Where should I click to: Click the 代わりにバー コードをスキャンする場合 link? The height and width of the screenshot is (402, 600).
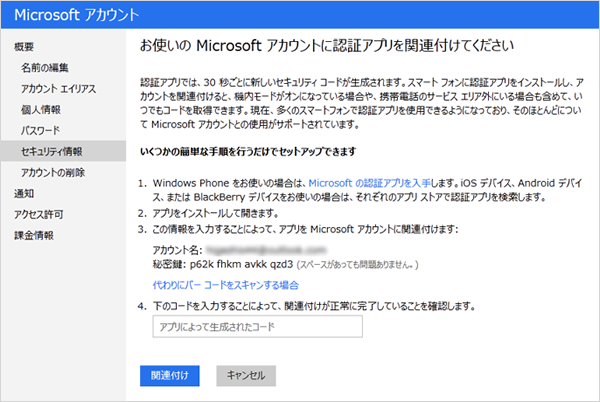(x=225, y=285)
